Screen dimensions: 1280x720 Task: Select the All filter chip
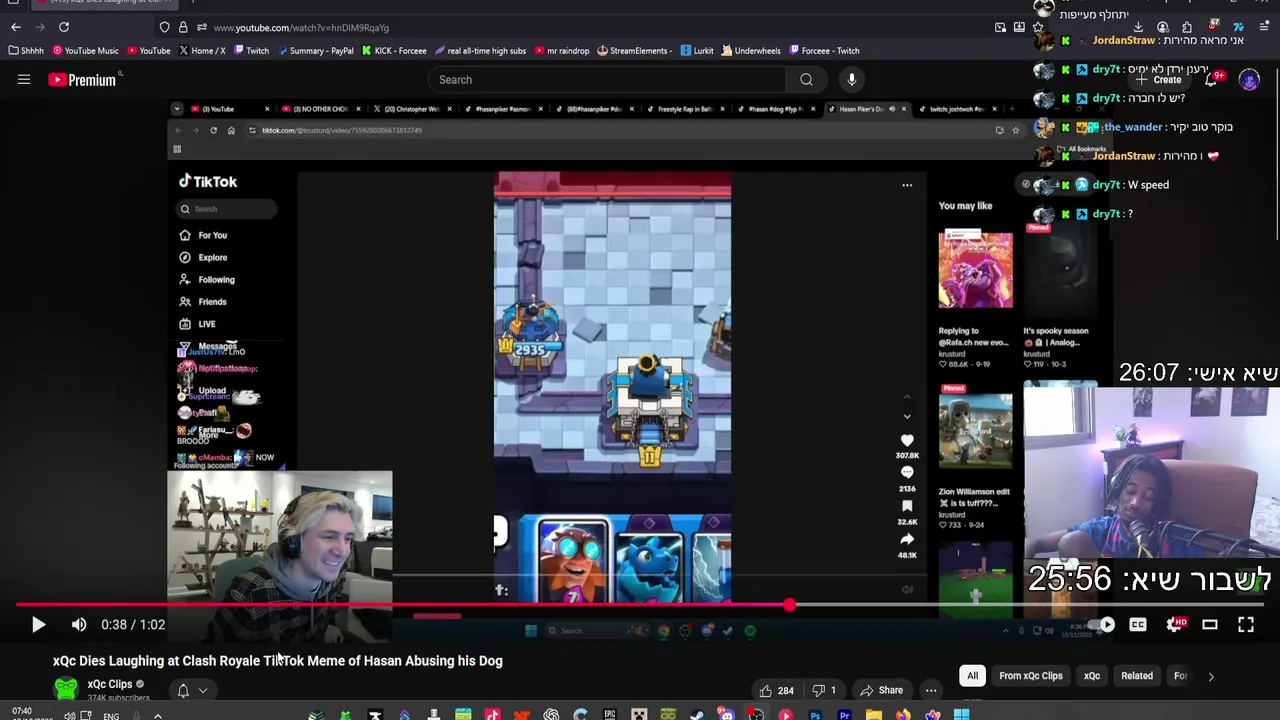tap(972, 676)
